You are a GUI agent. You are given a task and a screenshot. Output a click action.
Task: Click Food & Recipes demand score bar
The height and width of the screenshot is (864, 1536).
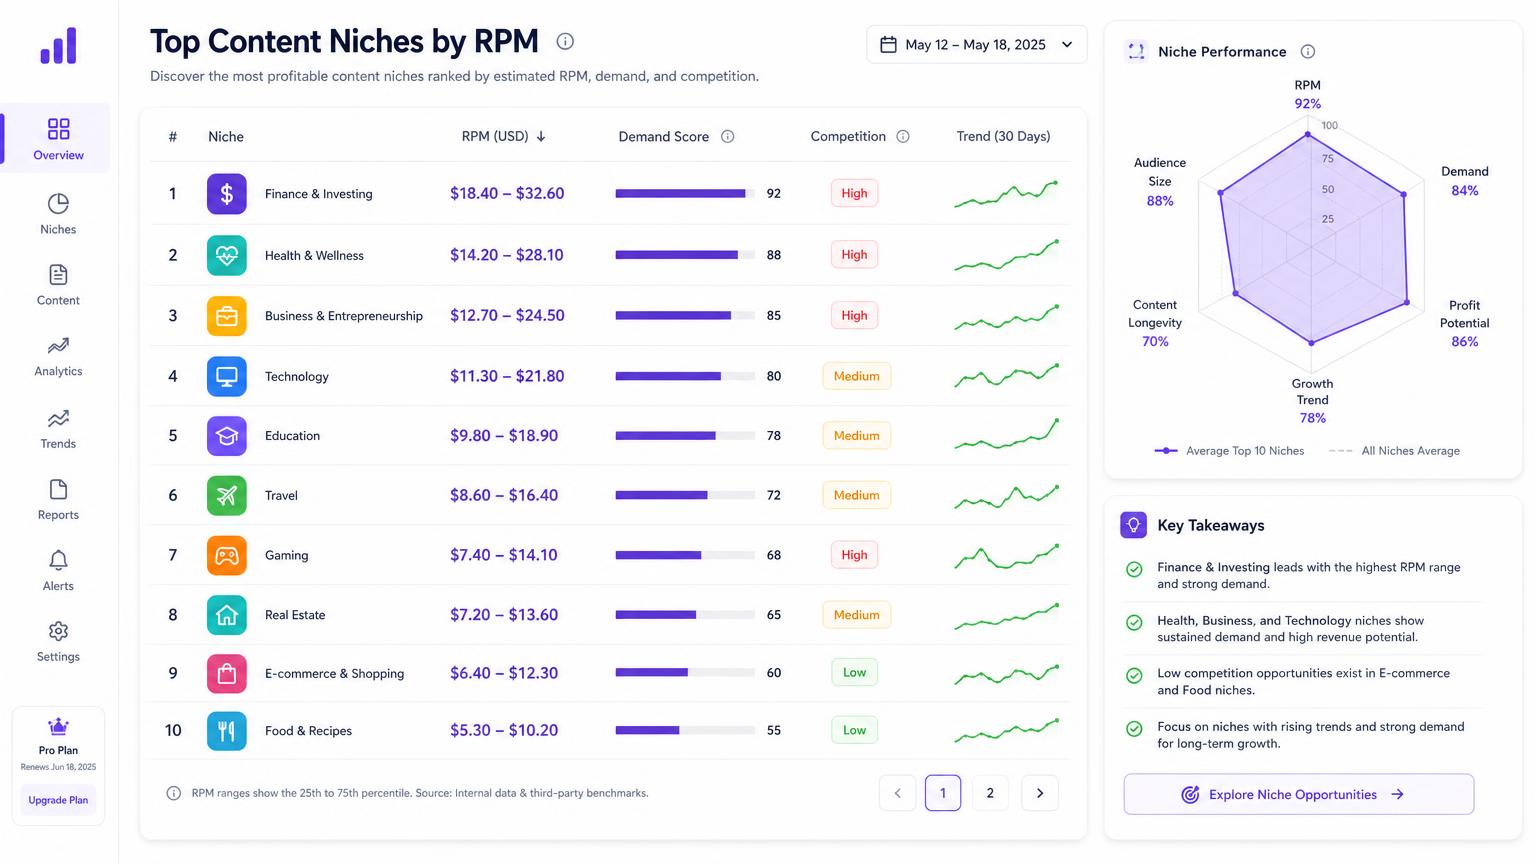point(685,730)
